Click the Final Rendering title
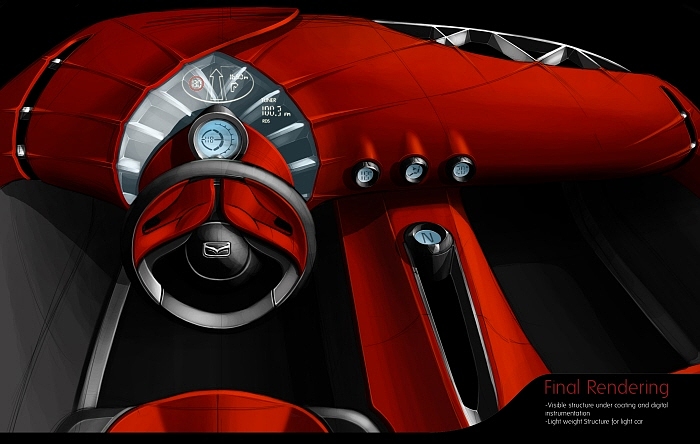Image resolution: width=700 pixels, height=444 pixels. click(606, 388)
